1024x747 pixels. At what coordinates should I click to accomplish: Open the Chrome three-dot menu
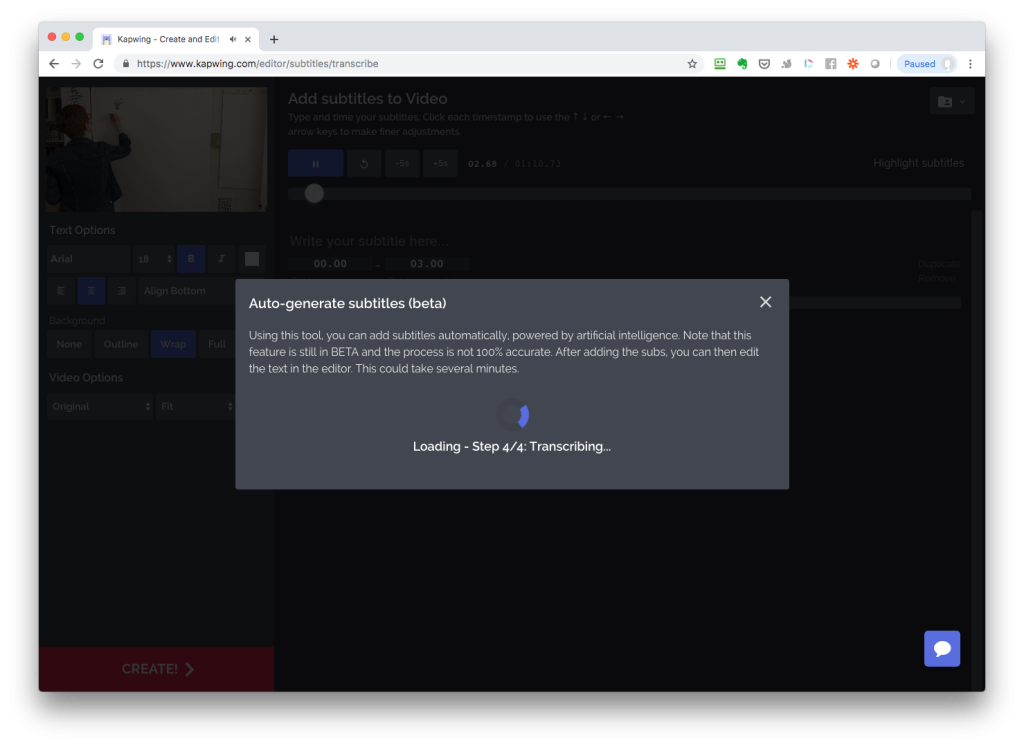click(970, 64)
